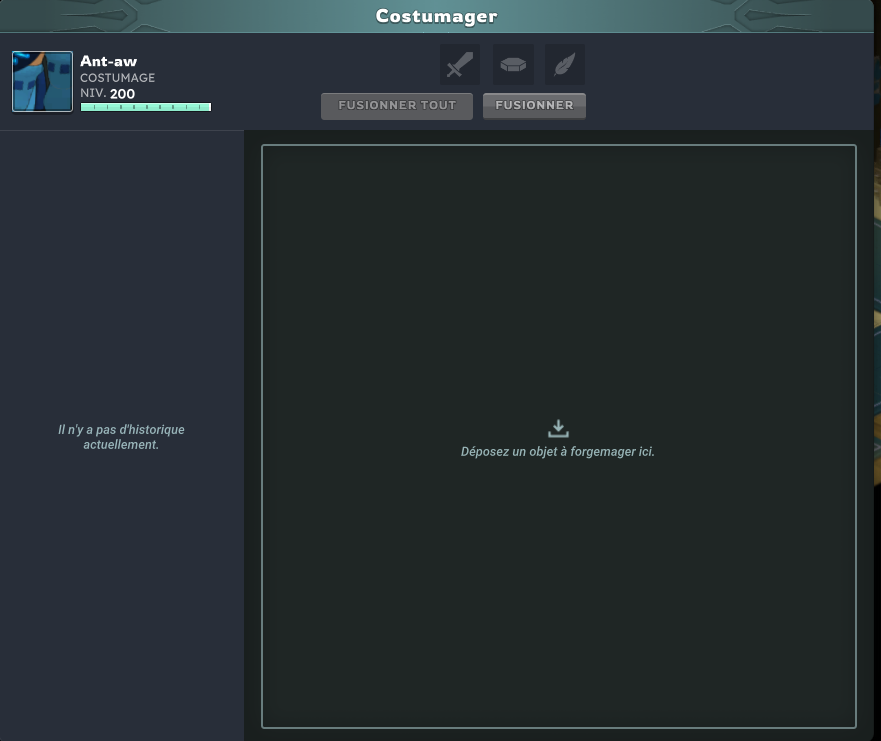Click the Fusionner button
Image resolution: width=881 pixels, height=741 pixels.
tap(534, 106)
